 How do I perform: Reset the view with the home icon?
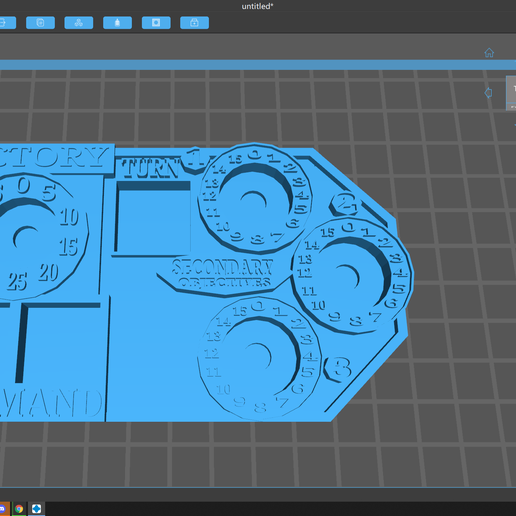click(489, 53)
